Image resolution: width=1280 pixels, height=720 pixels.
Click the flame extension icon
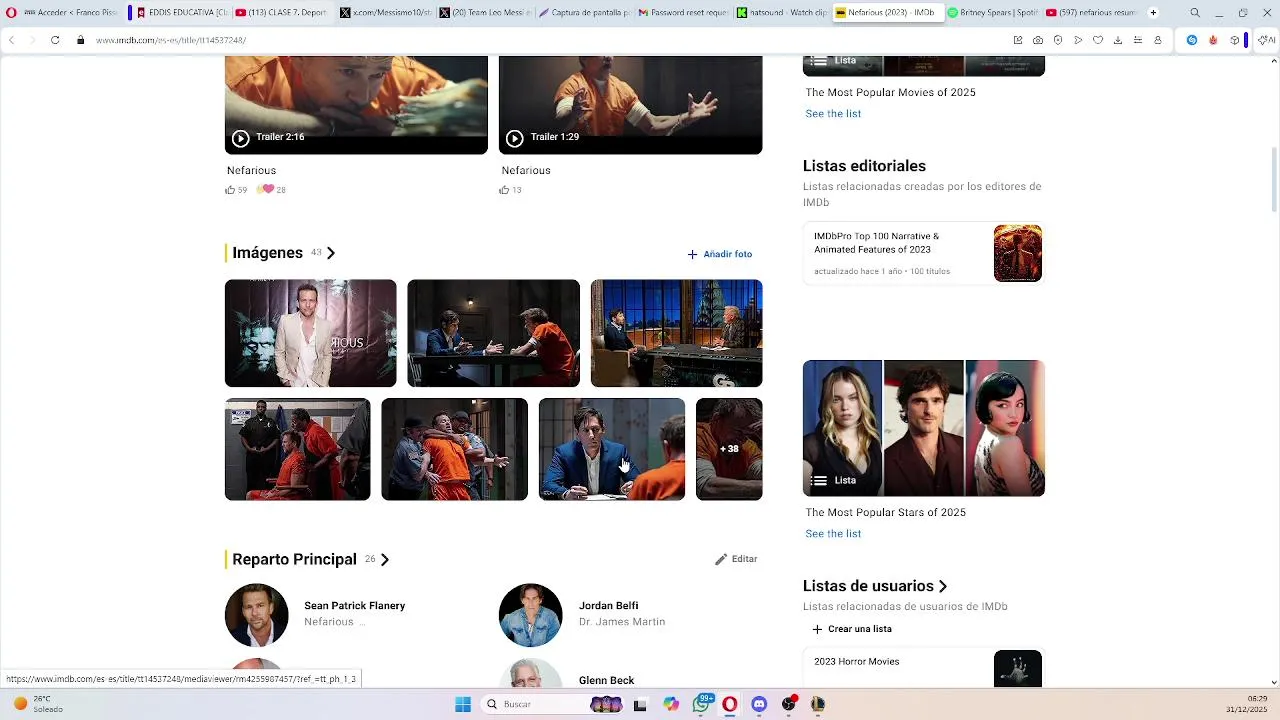click(x=1213, y=40)
